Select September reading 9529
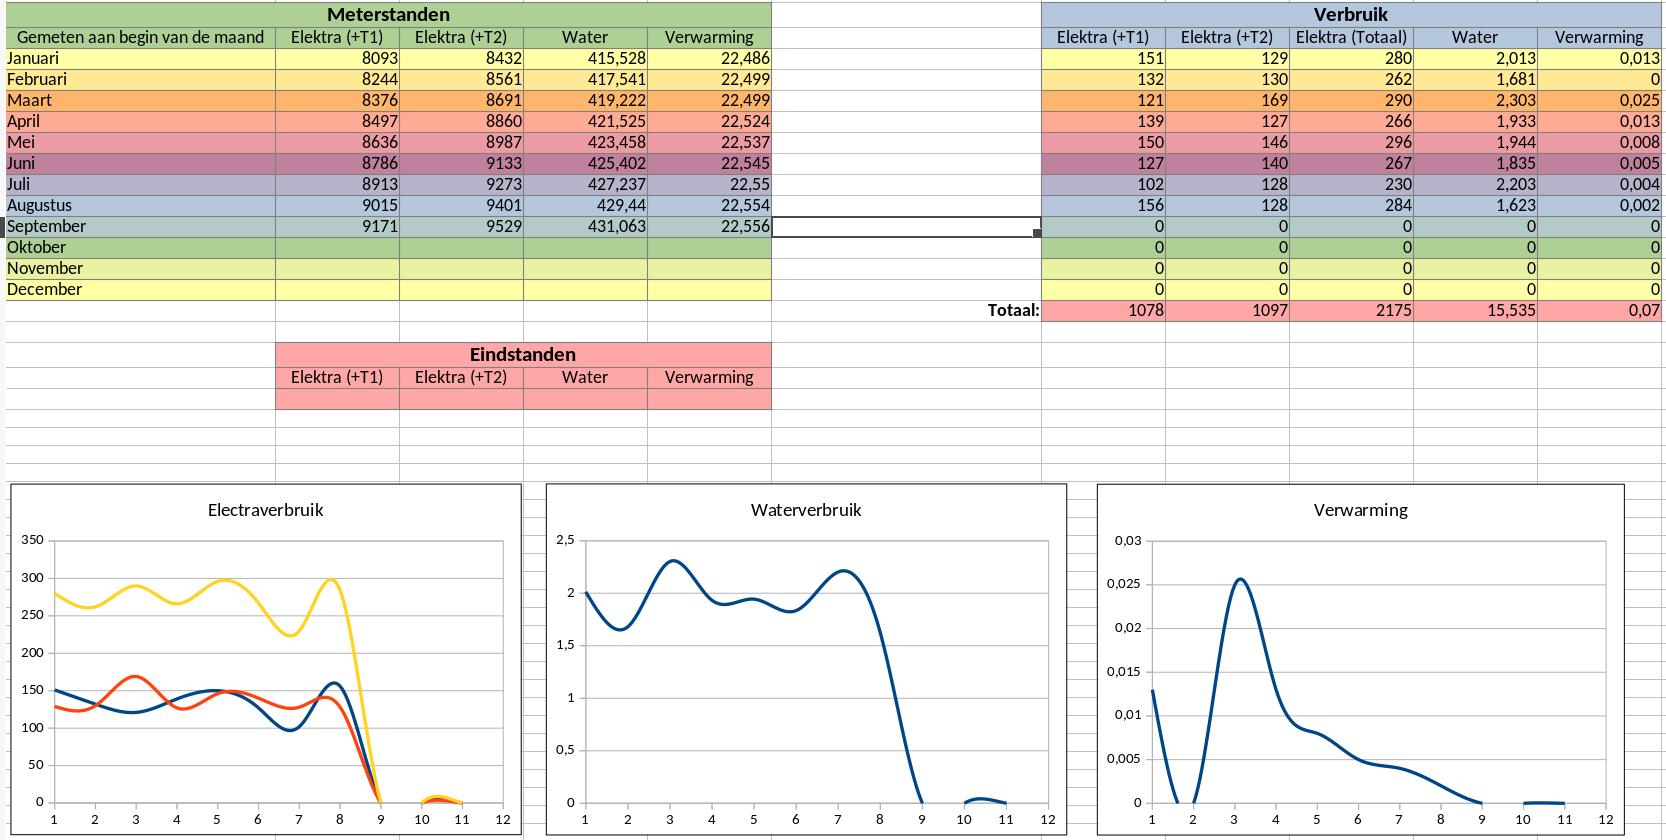 point(461,226)
